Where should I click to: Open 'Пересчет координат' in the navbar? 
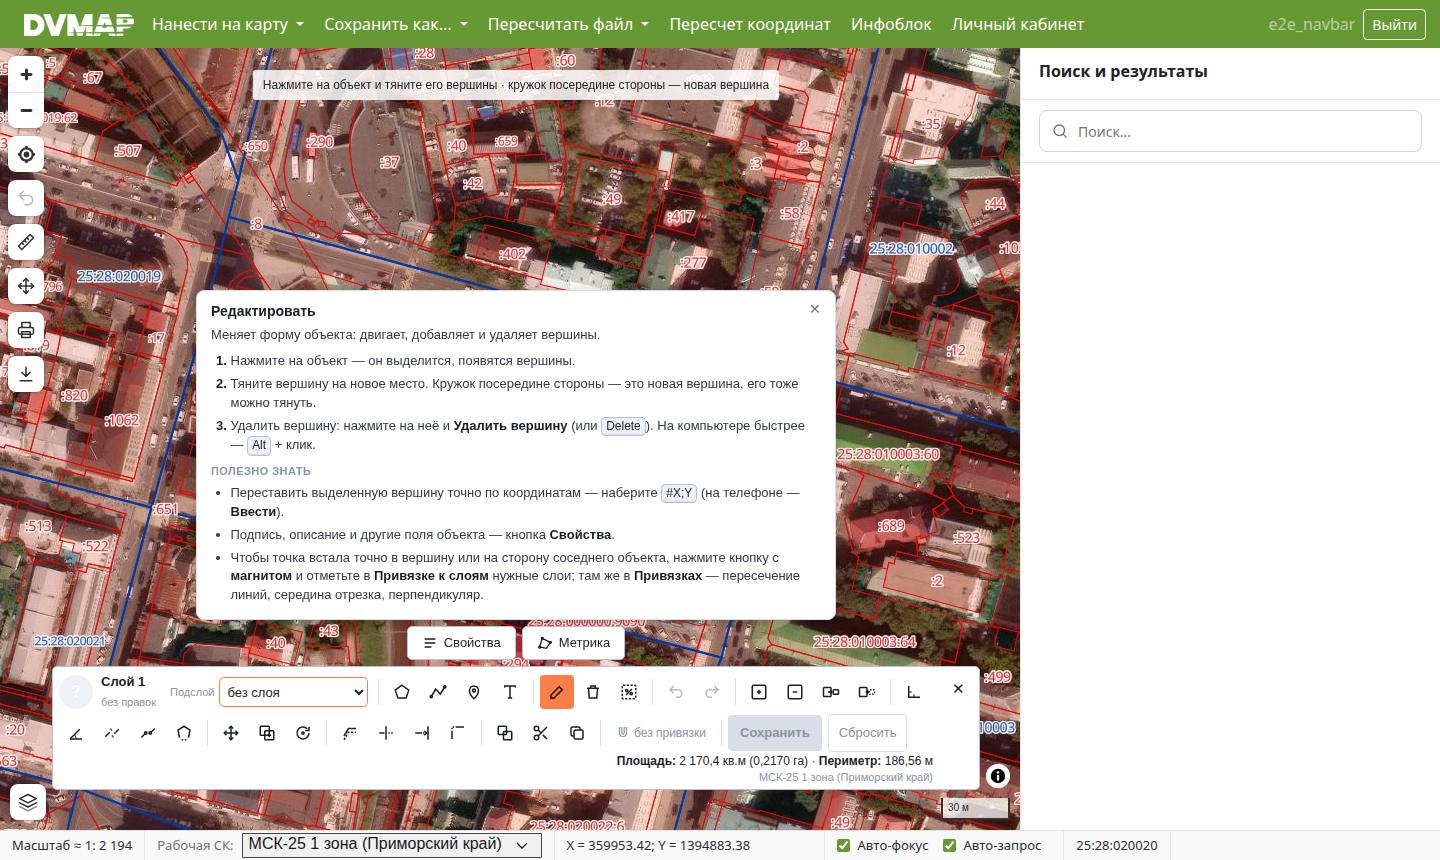point(750,24)
